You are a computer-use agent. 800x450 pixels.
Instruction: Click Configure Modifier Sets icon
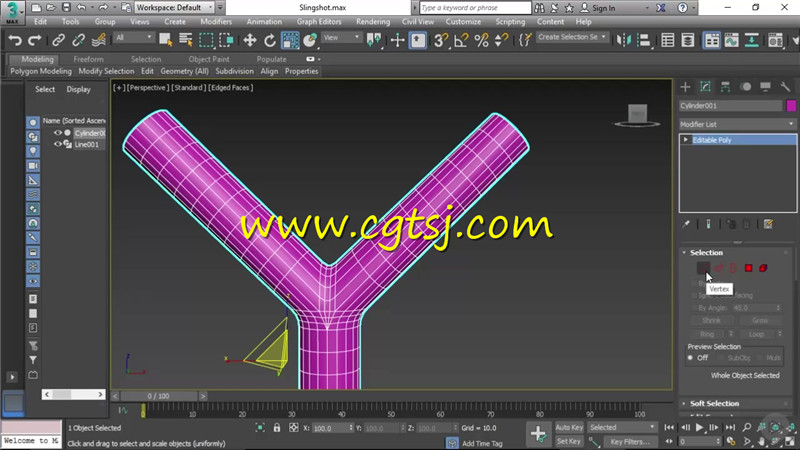click(x=768, y=224)
